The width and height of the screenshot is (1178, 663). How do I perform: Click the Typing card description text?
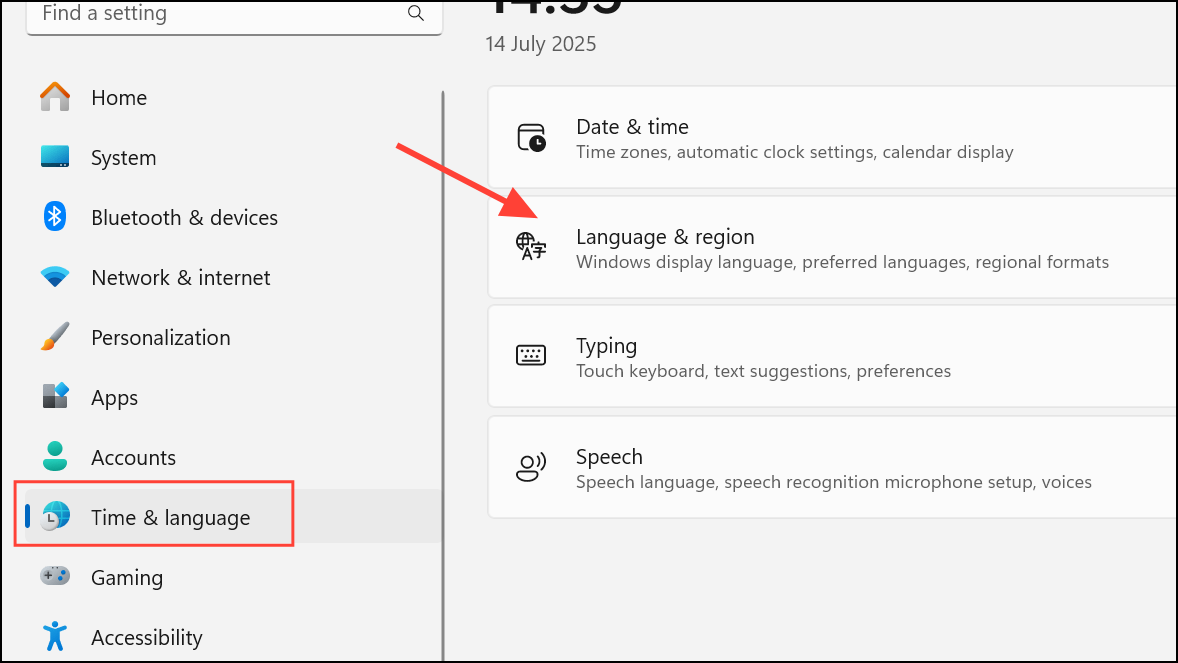click(x=763, y=372)
